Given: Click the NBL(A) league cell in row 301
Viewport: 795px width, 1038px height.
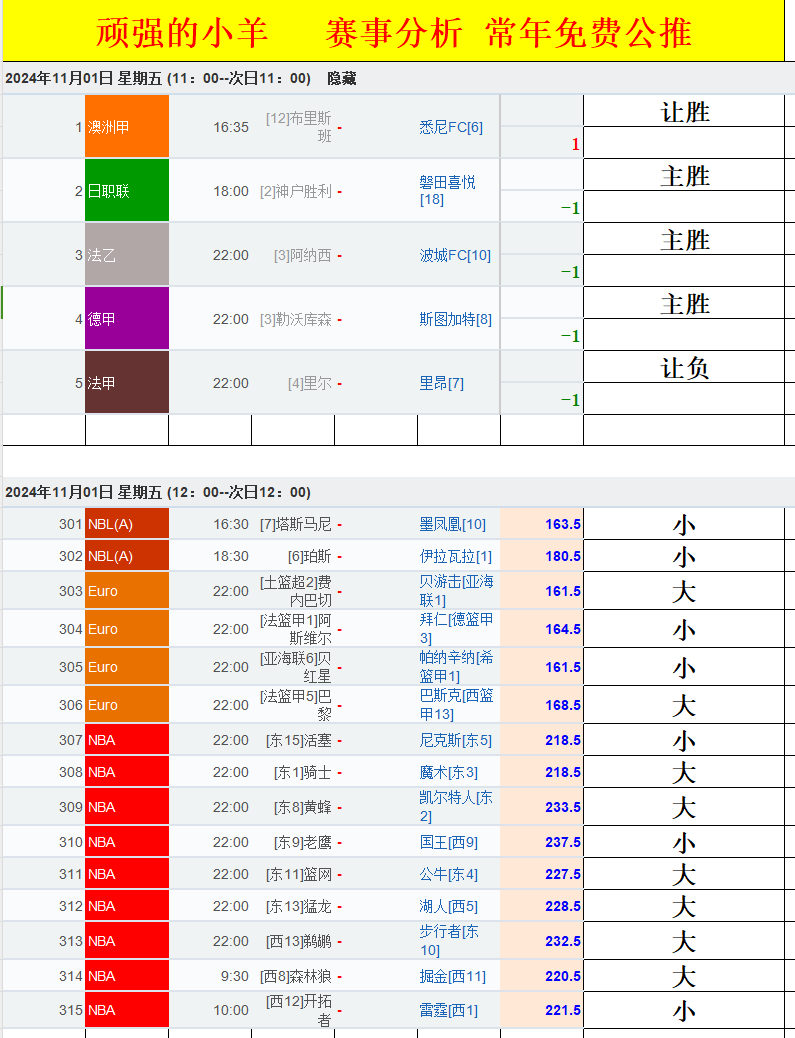Looking at the screenshot, I should pos(127,524).
